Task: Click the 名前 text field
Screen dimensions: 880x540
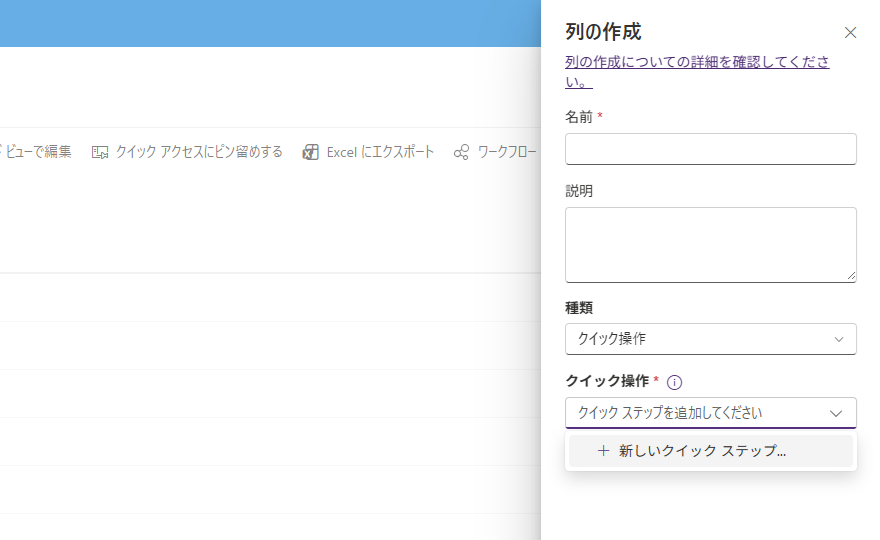Action: click(710, 149)
